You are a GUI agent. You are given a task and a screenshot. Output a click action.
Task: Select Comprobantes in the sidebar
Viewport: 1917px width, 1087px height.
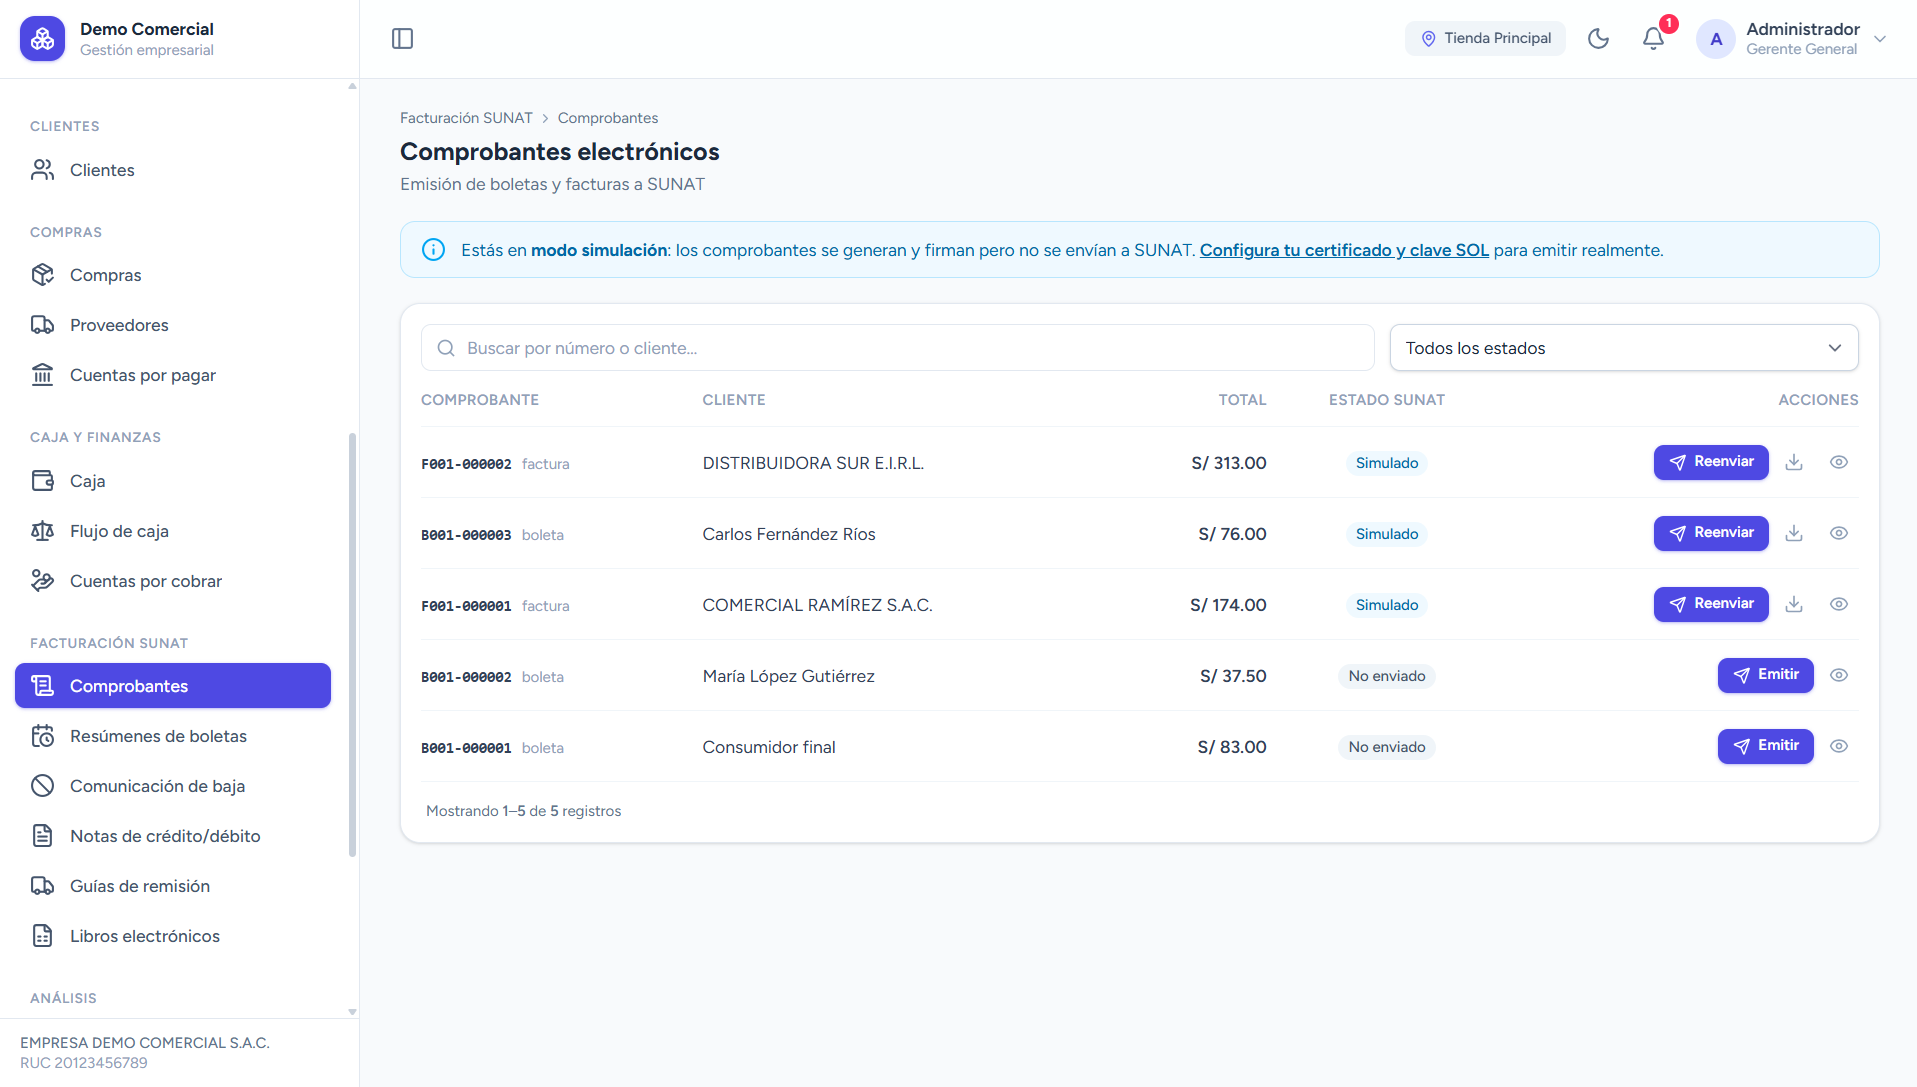(173, 686)
